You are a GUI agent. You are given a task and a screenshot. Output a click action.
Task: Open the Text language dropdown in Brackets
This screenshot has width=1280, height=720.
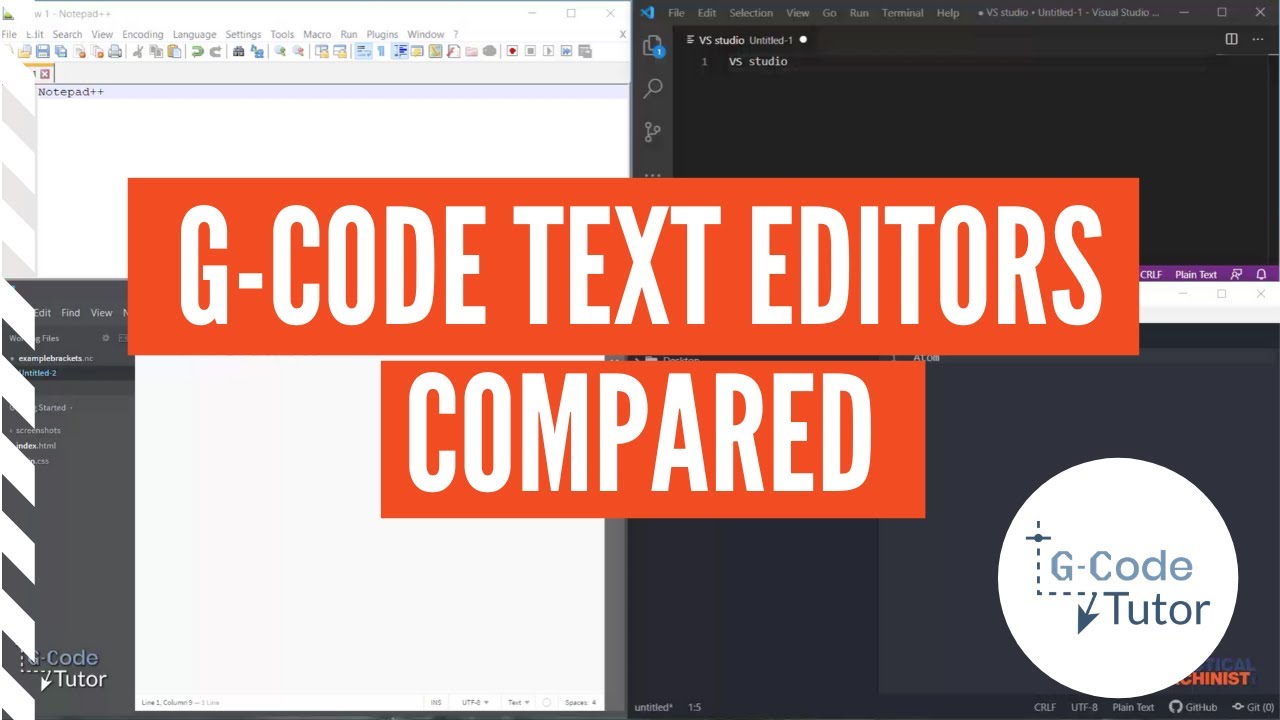(518, 703)
